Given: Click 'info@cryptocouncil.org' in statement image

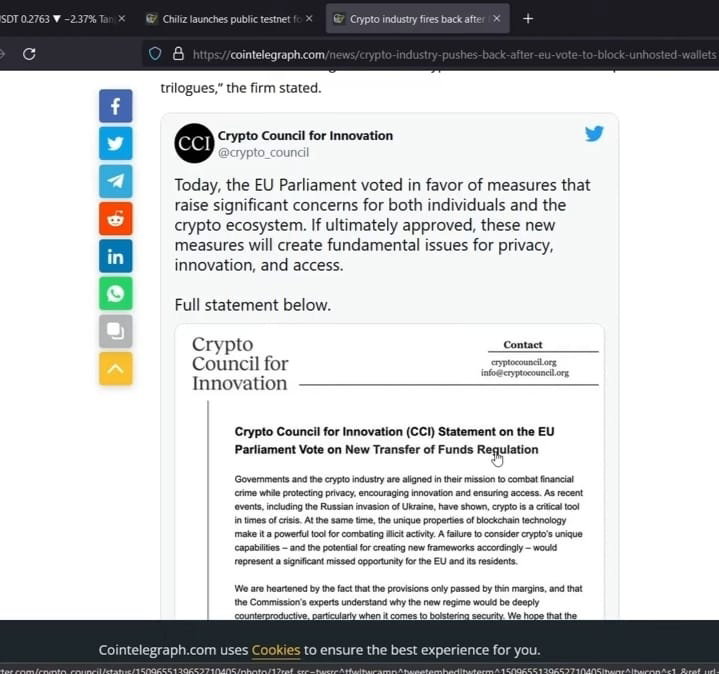Looking at the screenshot, I should point(525,373).
